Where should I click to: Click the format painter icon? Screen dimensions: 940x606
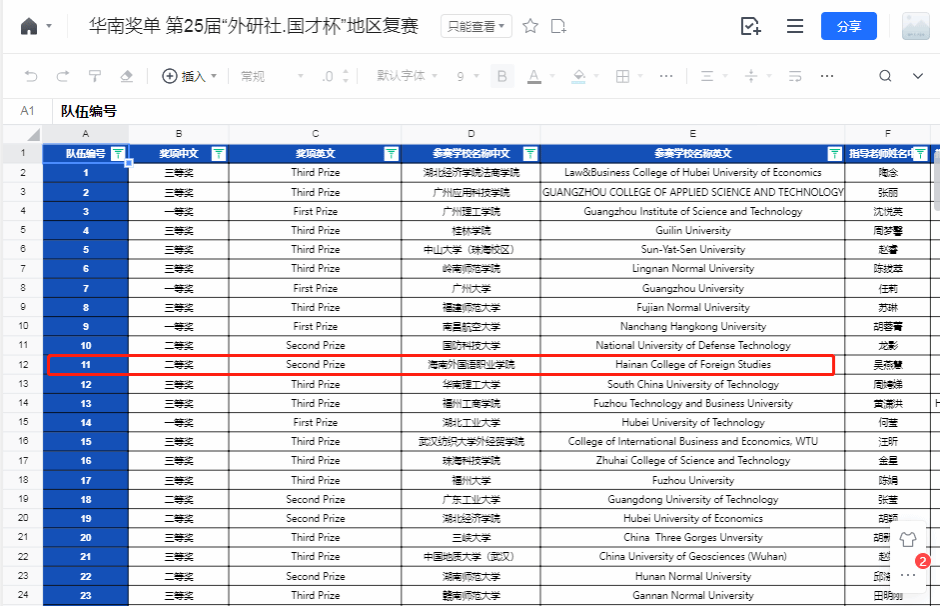[95, 76]
